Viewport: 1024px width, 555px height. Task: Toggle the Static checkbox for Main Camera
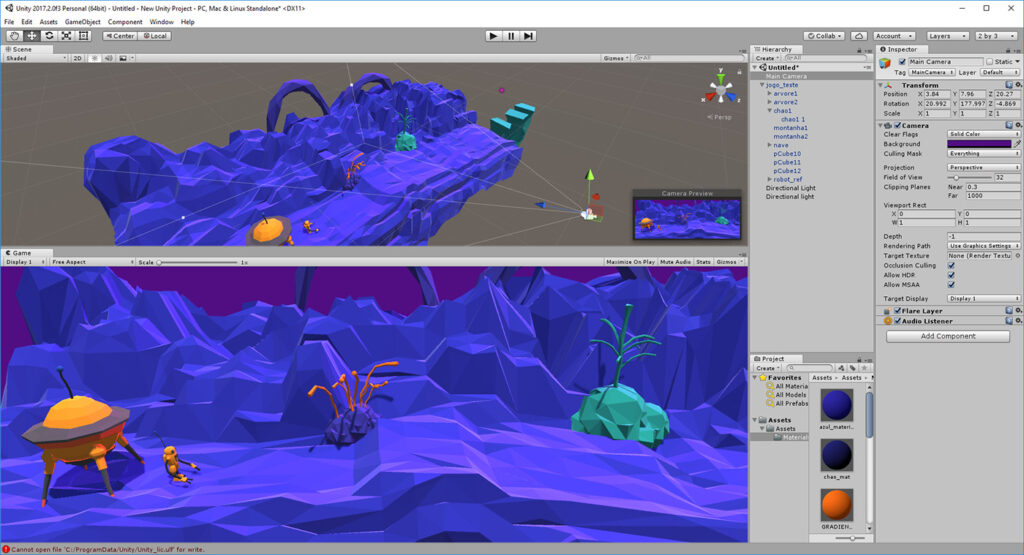989,62
